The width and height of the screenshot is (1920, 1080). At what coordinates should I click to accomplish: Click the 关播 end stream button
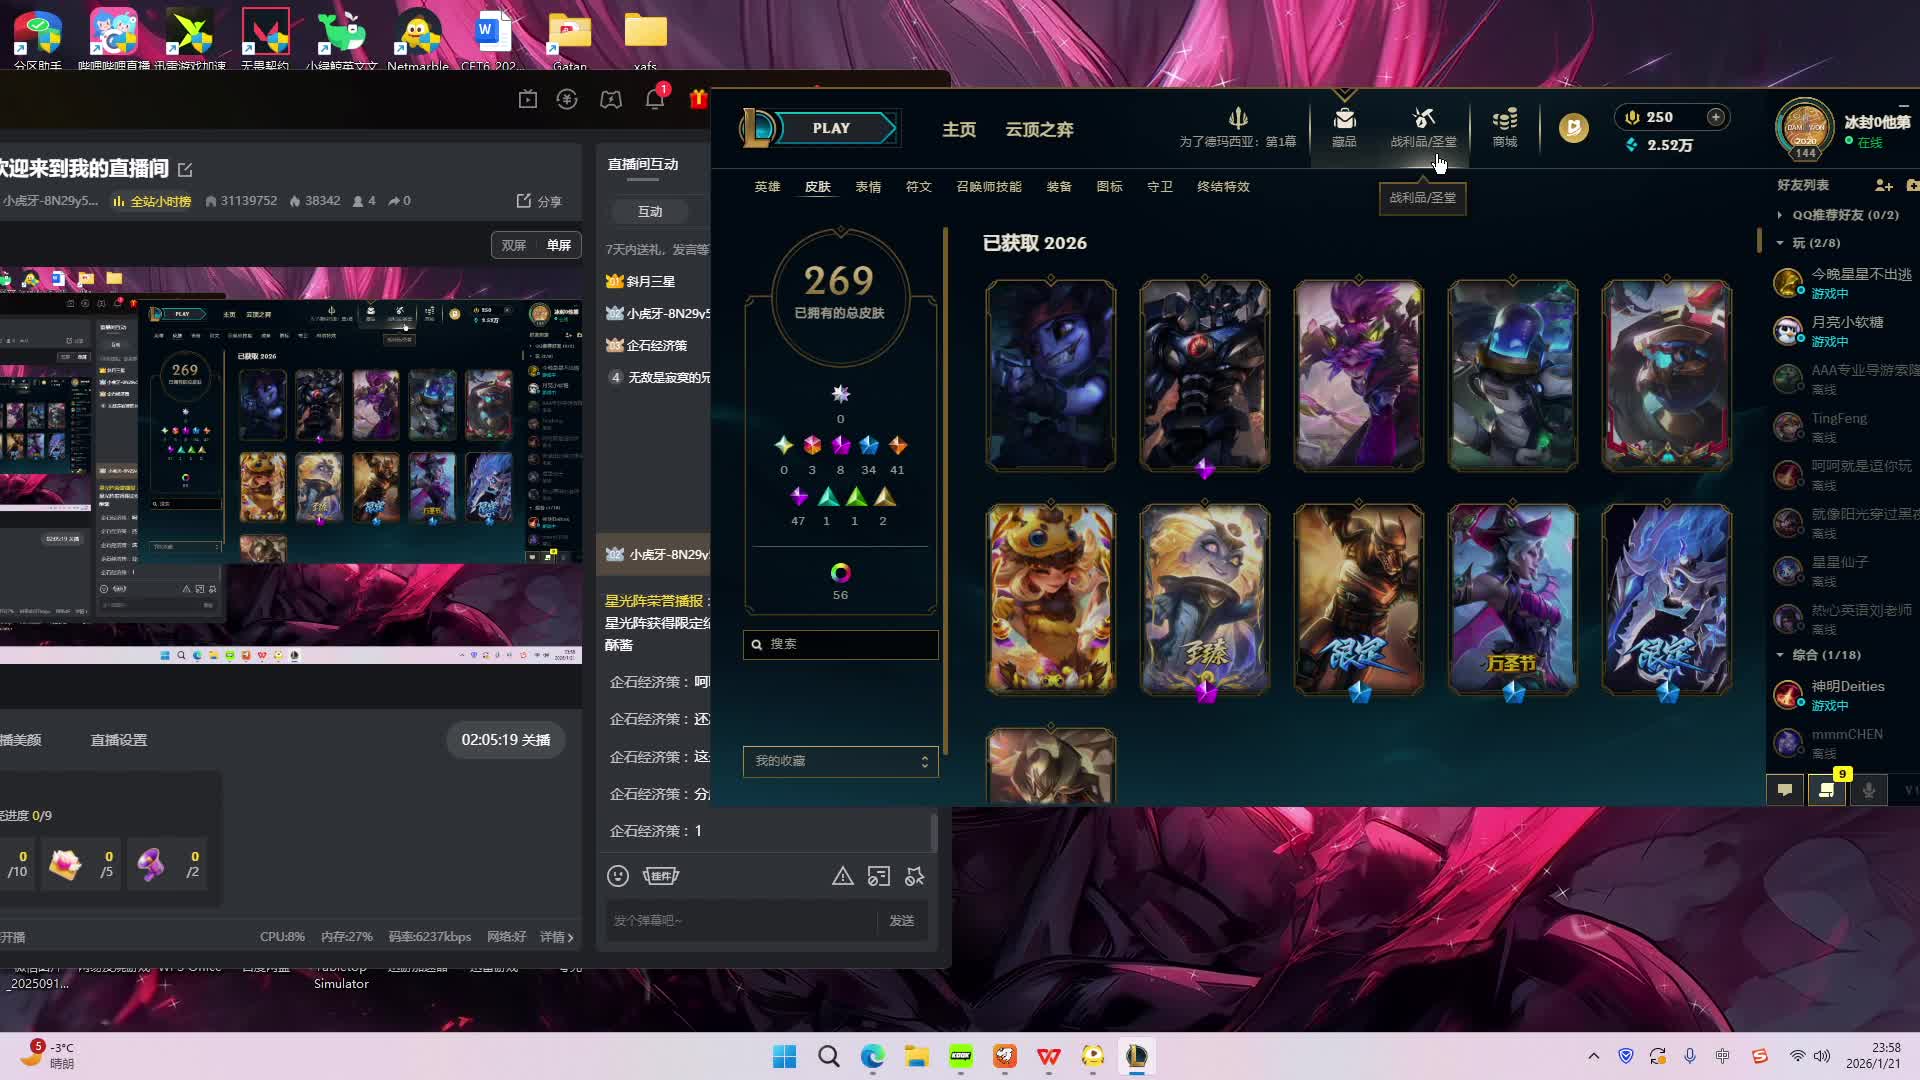coord(506,740)
